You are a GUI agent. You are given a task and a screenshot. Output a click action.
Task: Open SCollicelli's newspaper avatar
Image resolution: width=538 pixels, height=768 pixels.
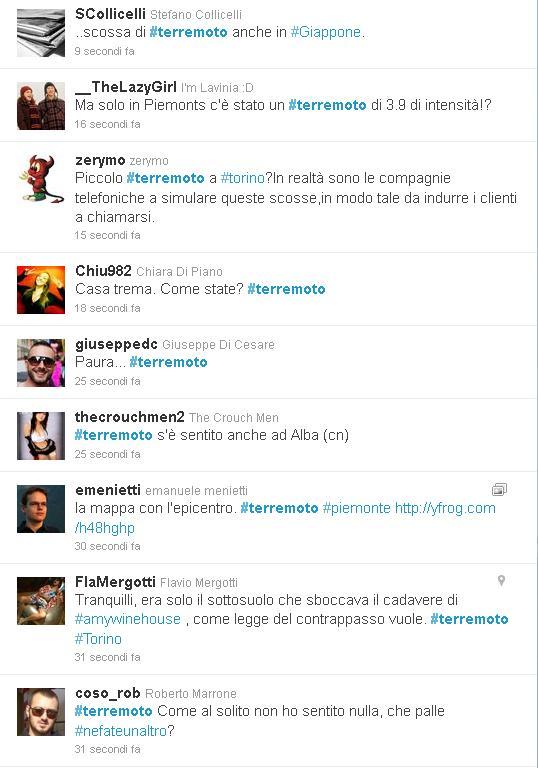(41, 33)
